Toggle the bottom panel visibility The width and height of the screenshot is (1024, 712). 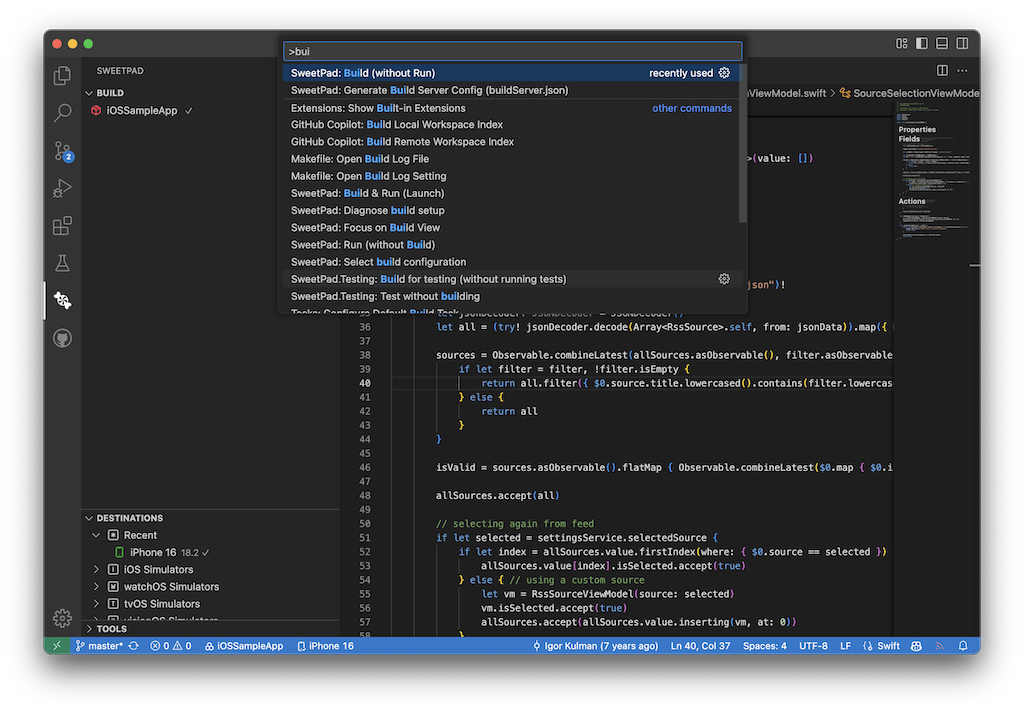coord(941,43)
